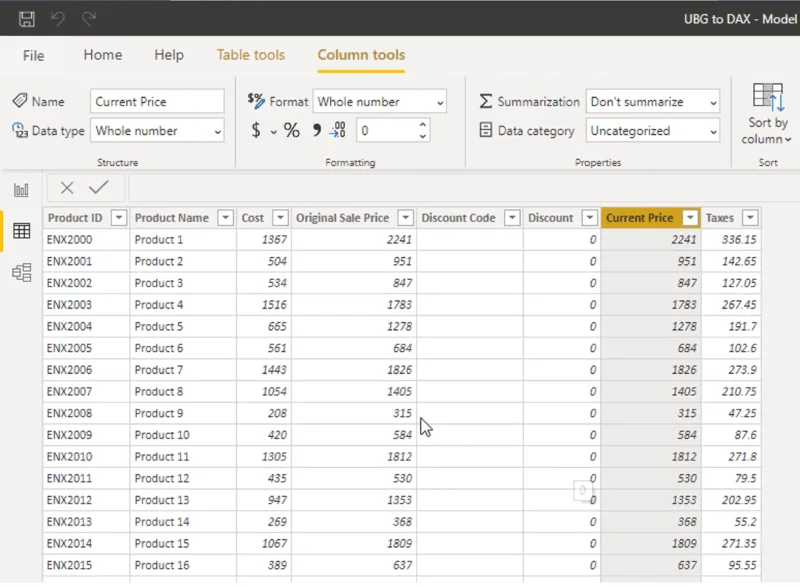Open the Format dropdown
800x587 pixels.
click(380, 101)
